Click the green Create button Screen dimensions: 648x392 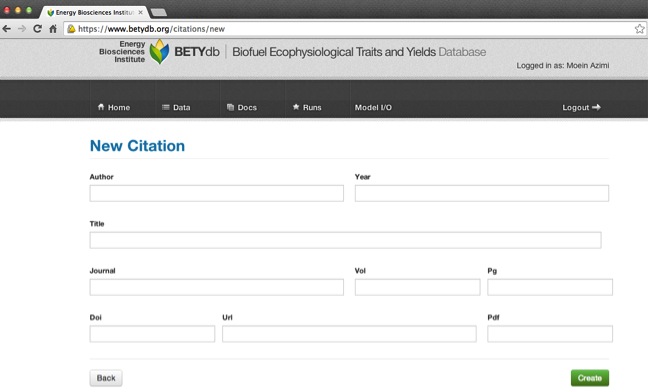590,378
